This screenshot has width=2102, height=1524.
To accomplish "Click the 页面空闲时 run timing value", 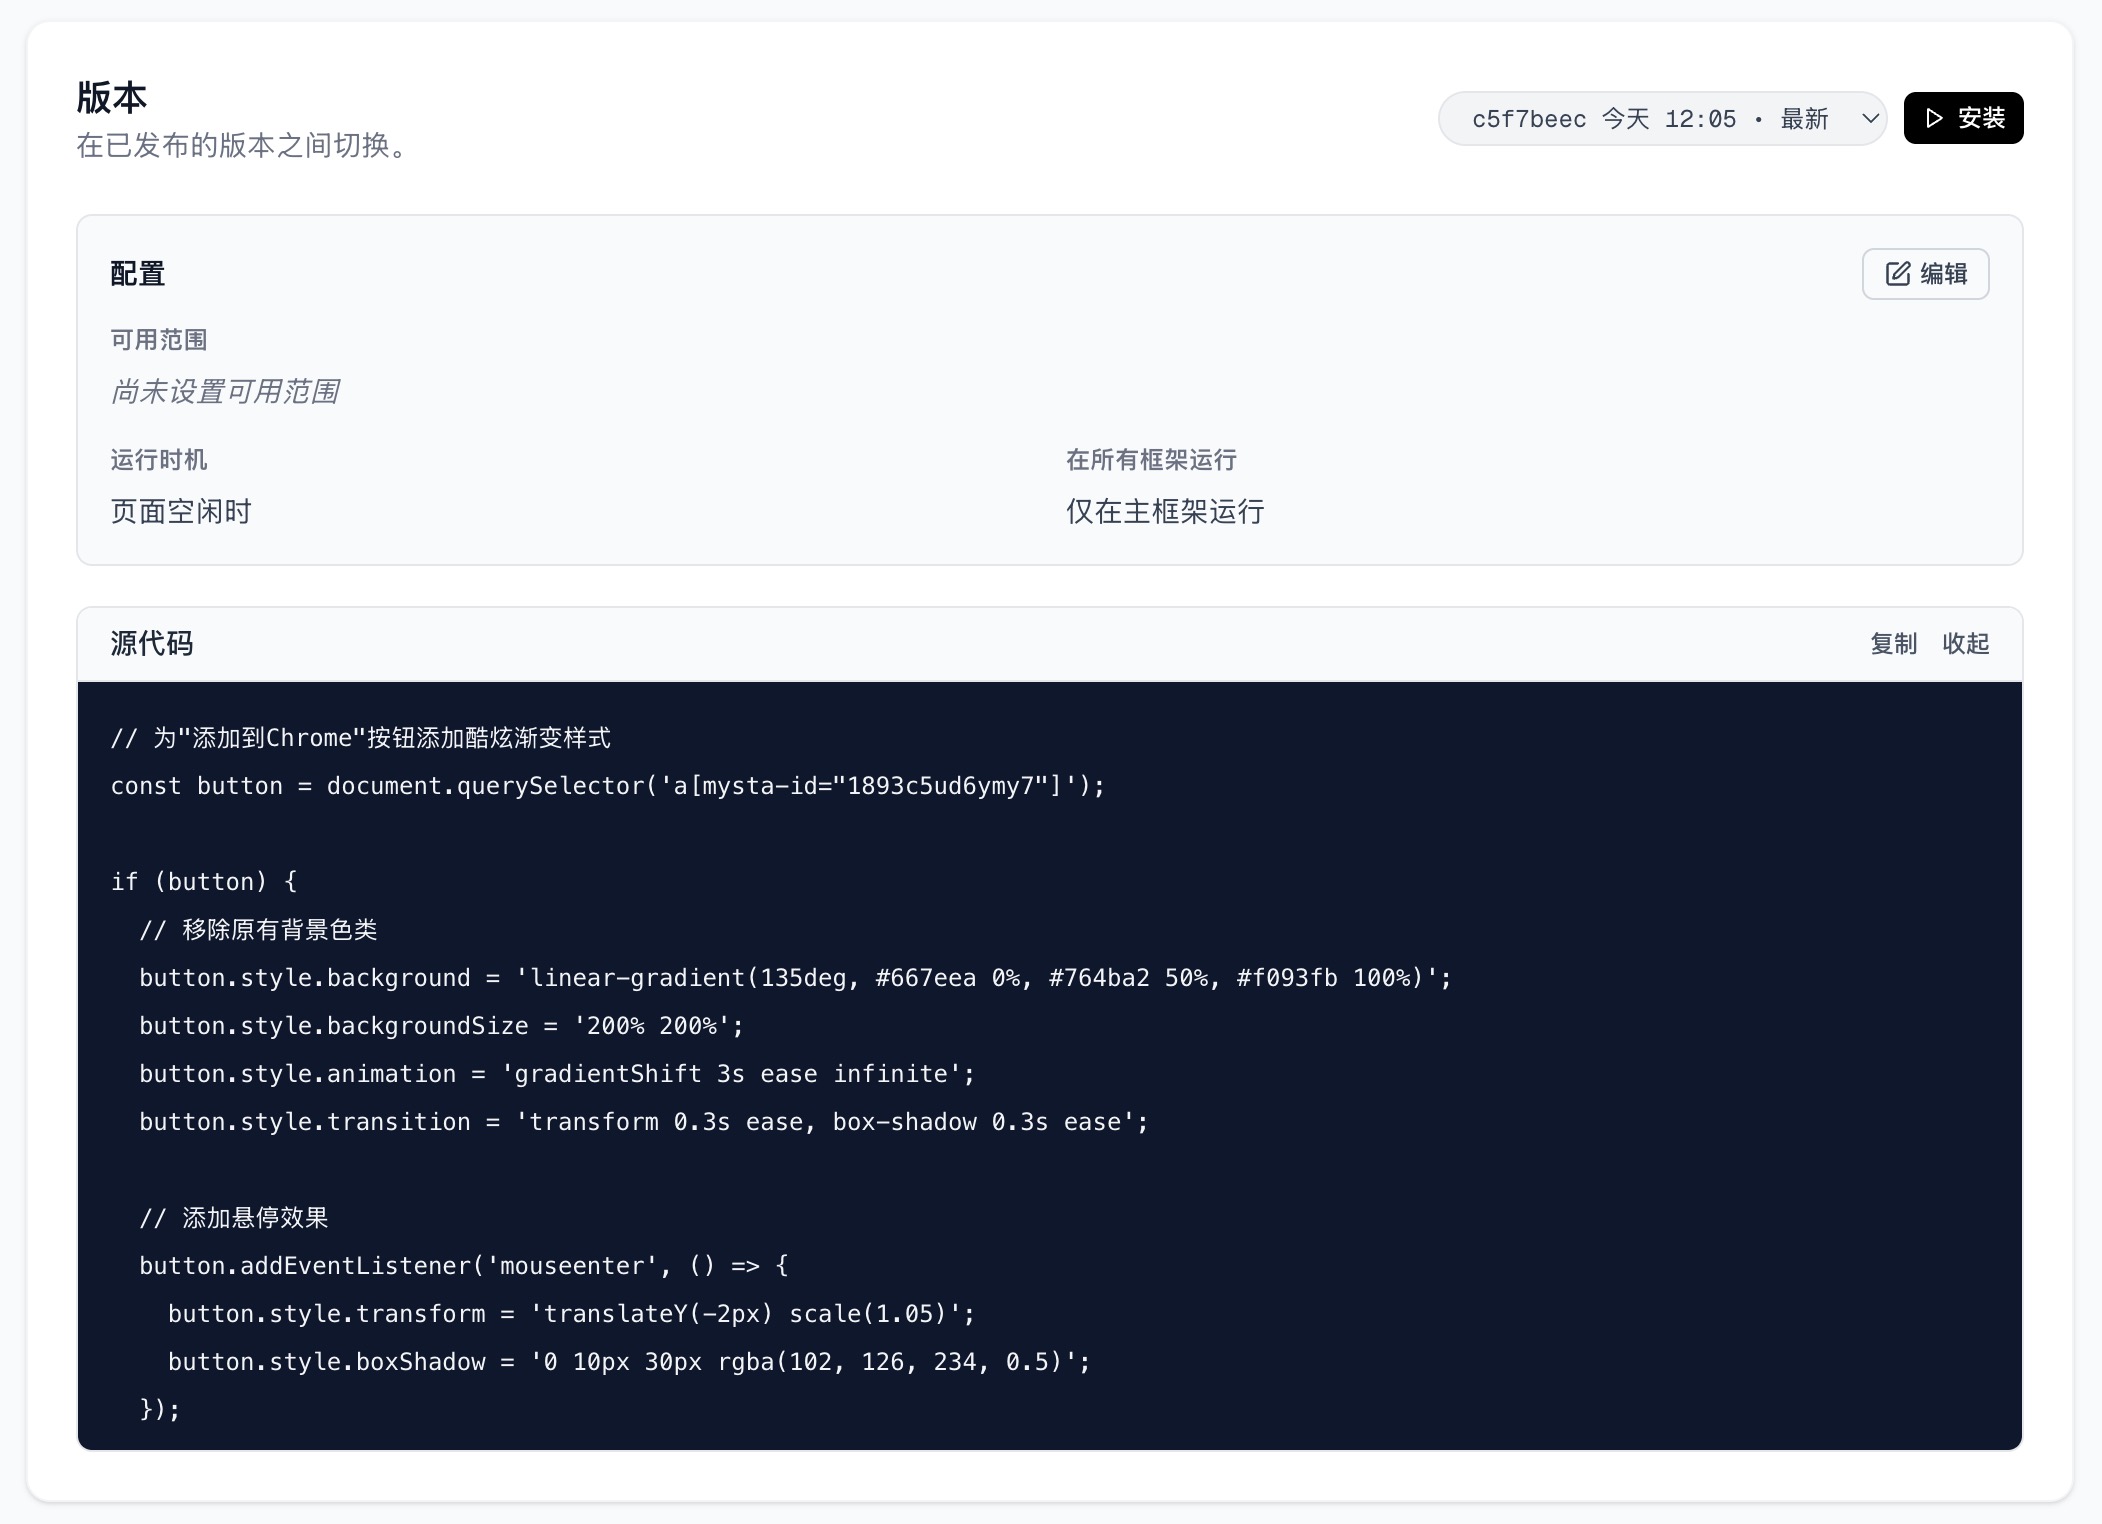I will point(181,512).
